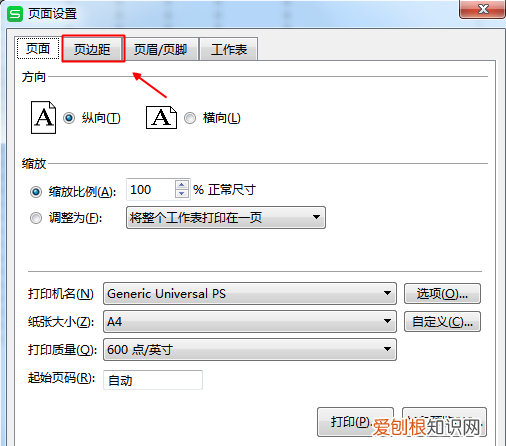Click the 方向 section heading

(34, 77)
